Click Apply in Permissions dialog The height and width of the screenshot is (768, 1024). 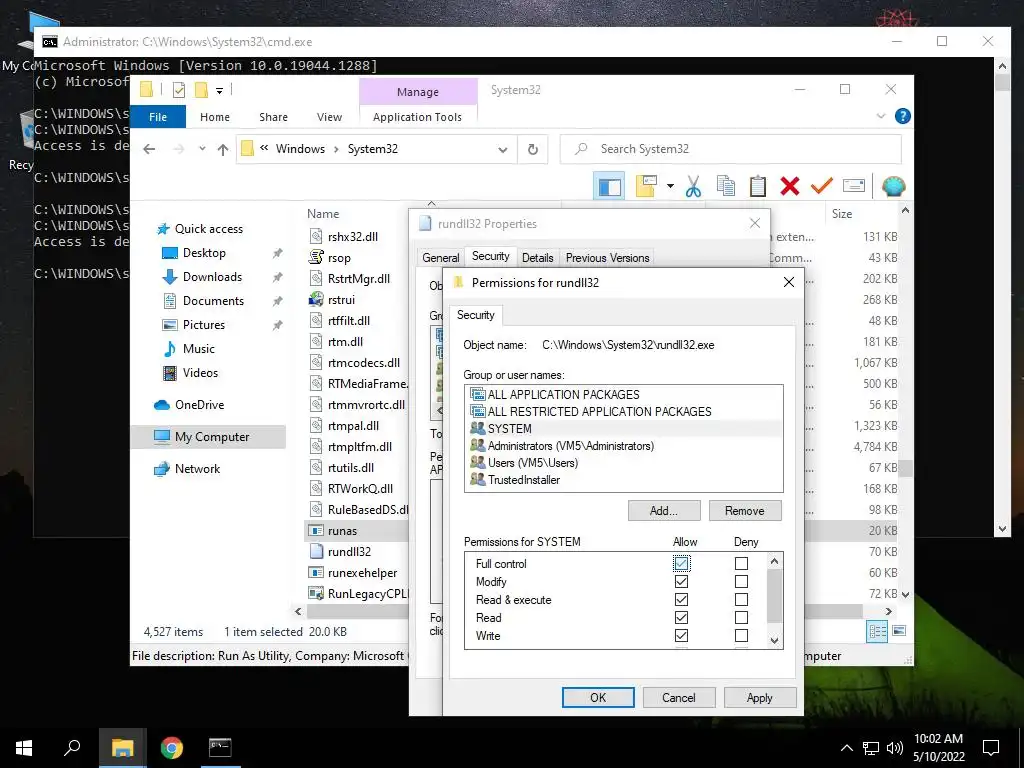[x=760, y=697]
